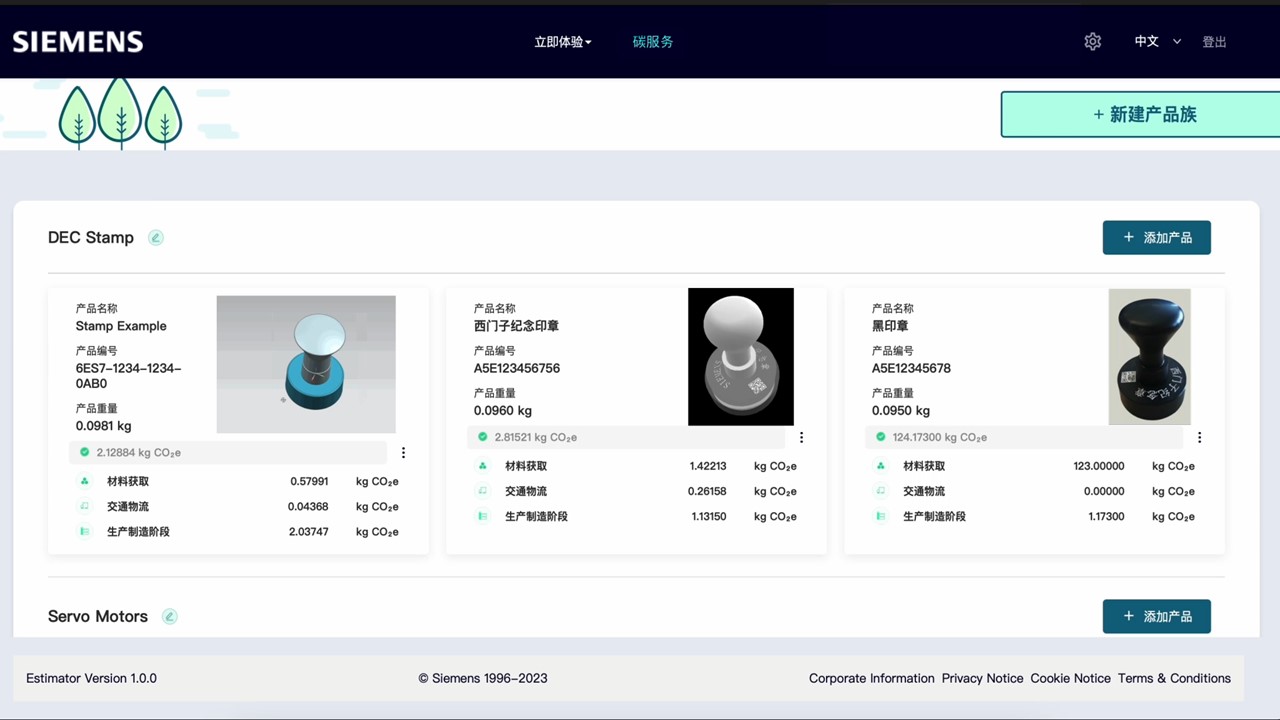Click product number A5E12345678
This screenshot has height=720, width=1280.
click(x=911, y=368)
